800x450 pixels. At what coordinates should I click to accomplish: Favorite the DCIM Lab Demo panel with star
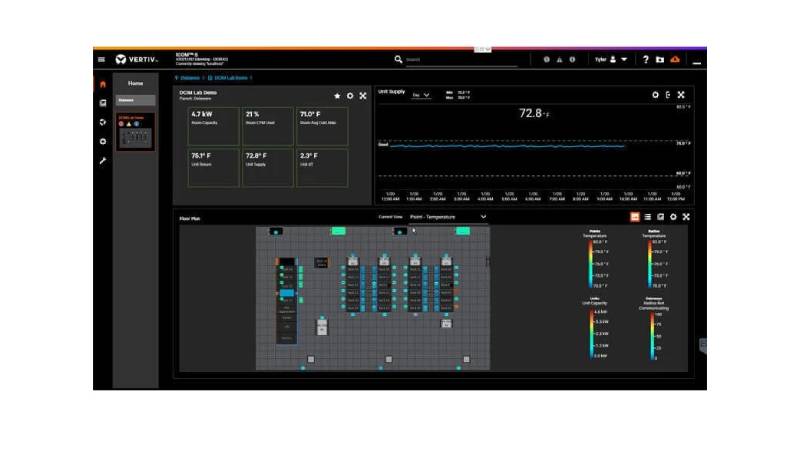tap(337, 96)
